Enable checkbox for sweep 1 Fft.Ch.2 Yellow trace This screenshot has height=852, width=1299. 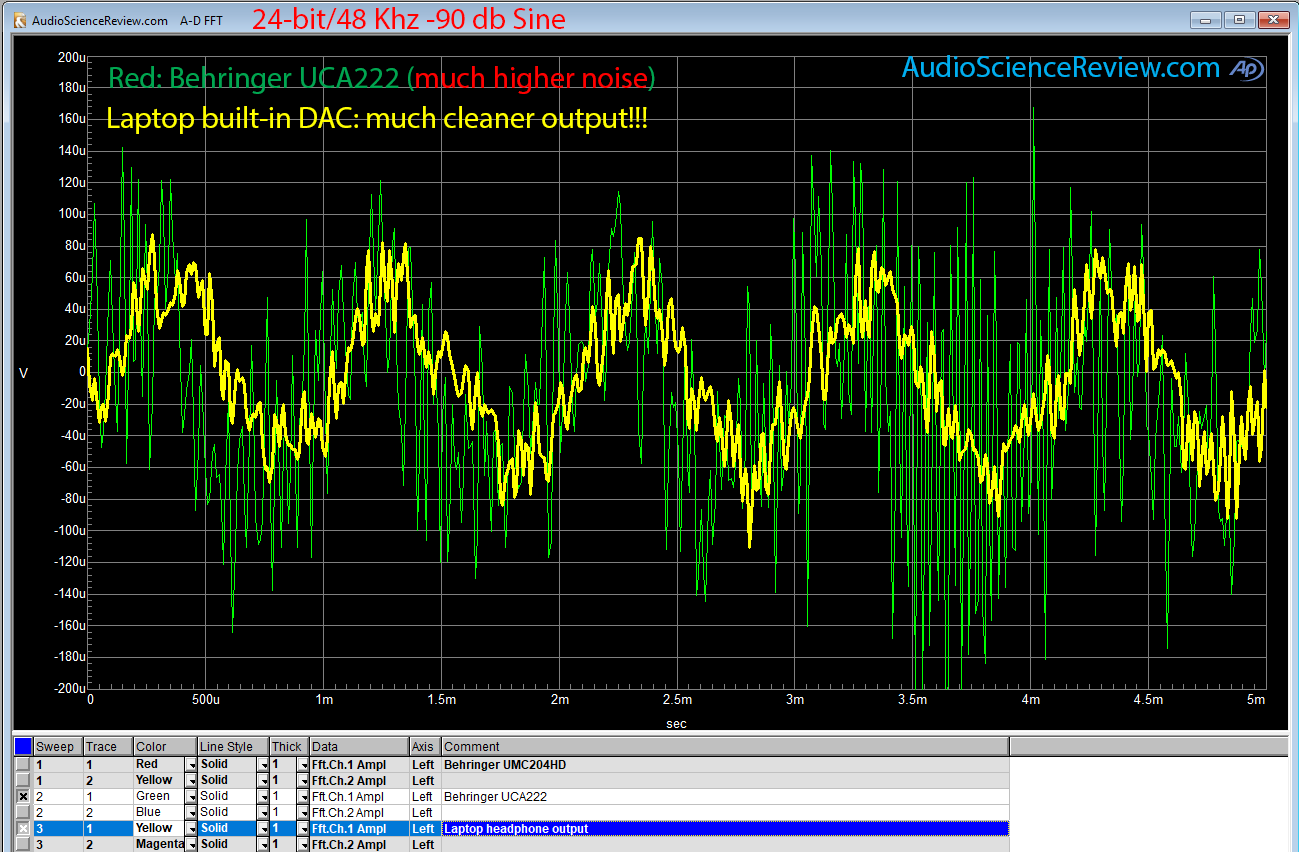pyautogui.click(x=23, y=780)
